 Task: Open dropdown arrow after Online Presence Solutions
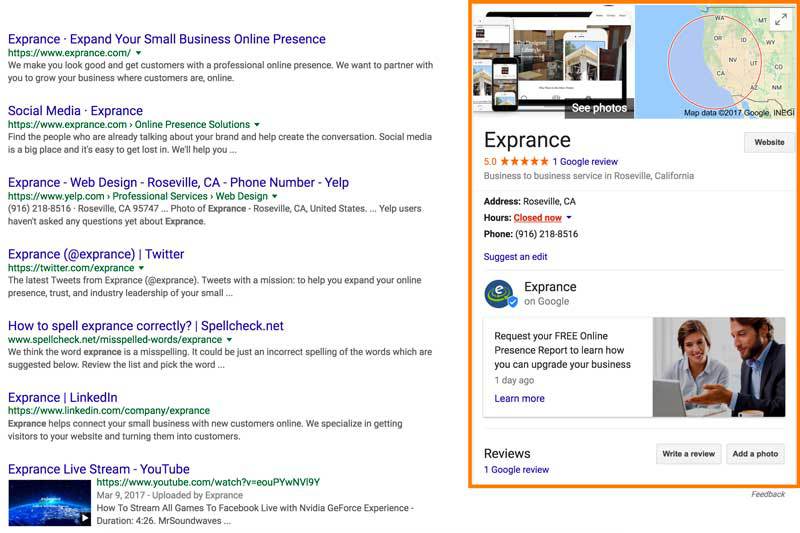(257, 124)
